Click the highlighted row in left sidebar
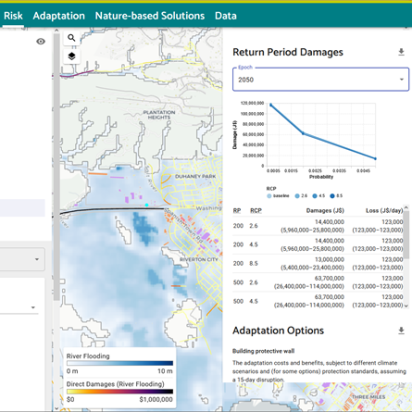412x412 pixels. click(22, 208)
